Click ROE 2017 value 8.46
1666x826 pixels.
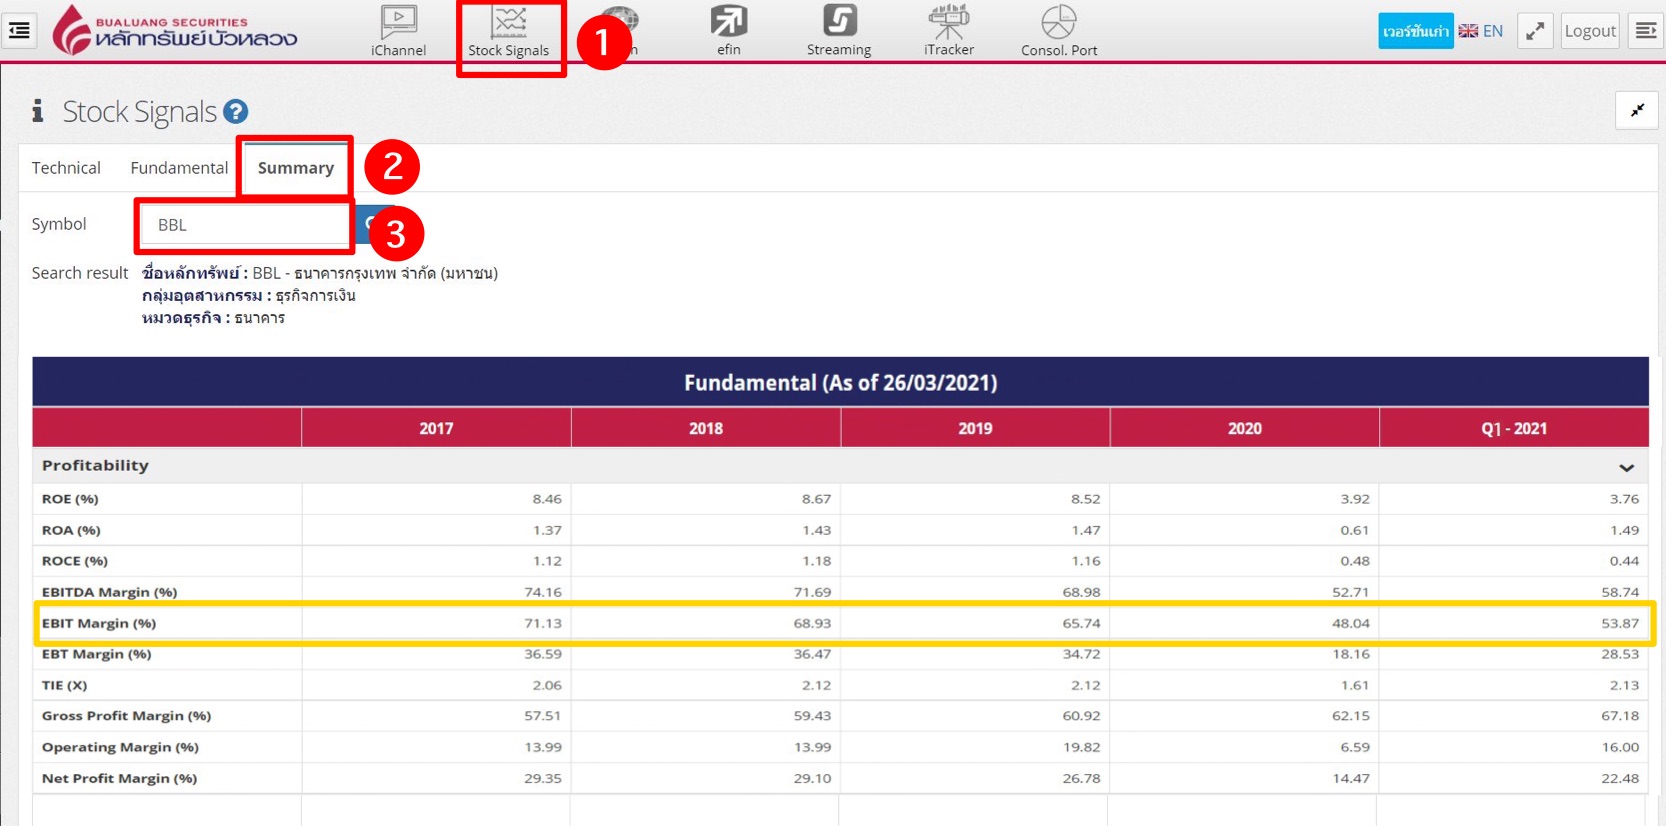coord(547,499)
